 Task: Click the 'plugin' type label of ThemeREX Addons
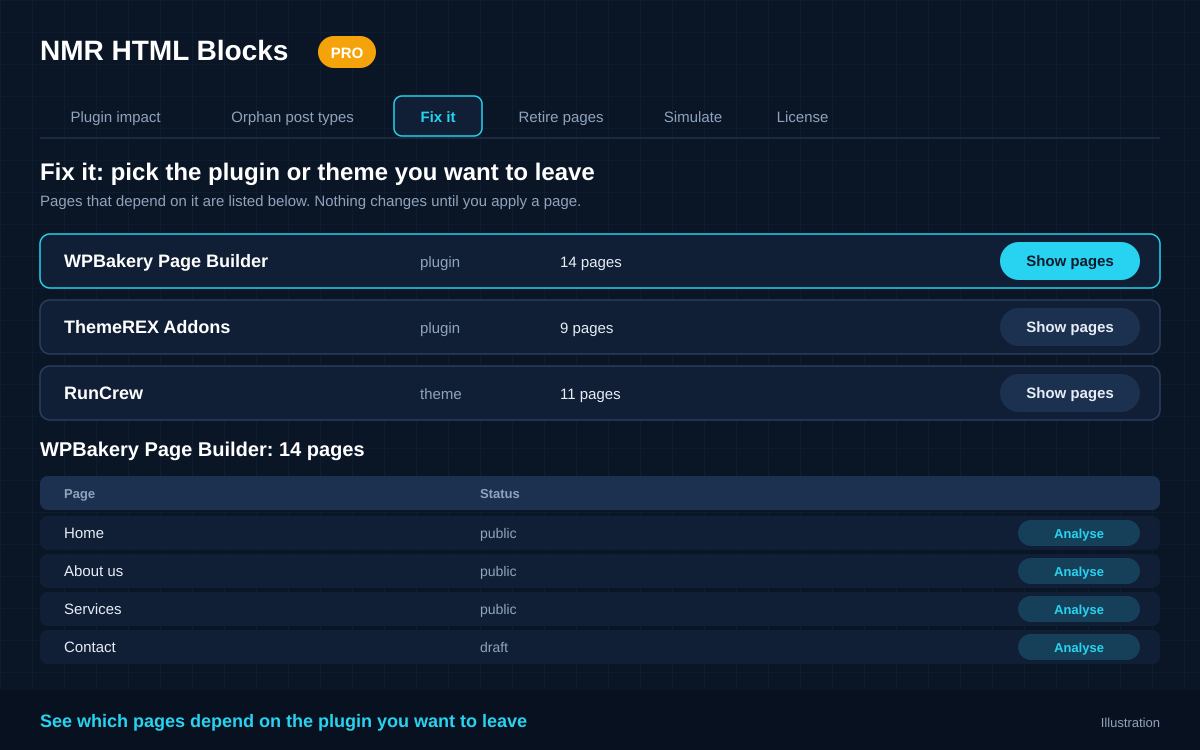click(x=440, y=328)
